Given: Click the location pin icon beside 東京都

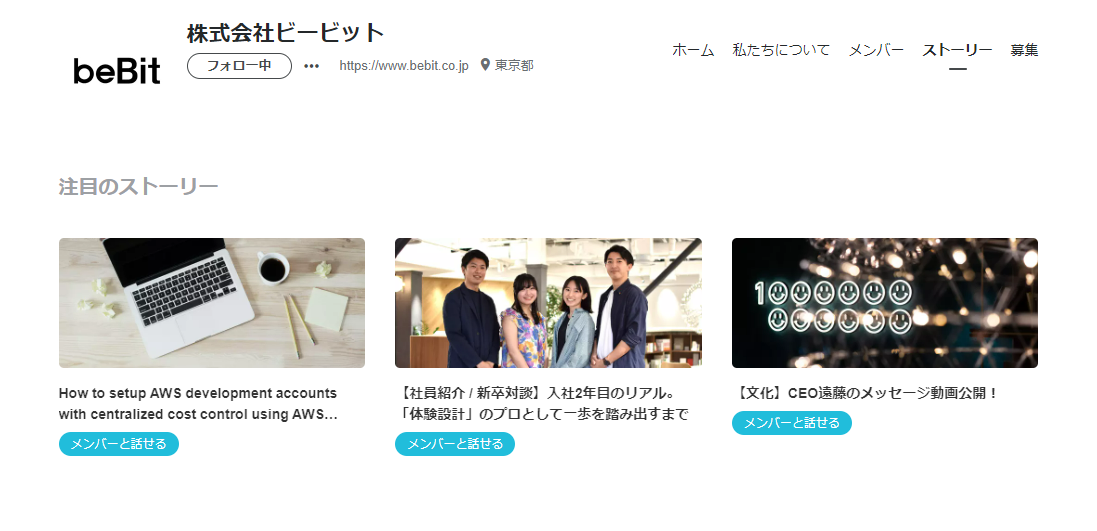Looking at the screenshot, I should click(x=485, y=65).
